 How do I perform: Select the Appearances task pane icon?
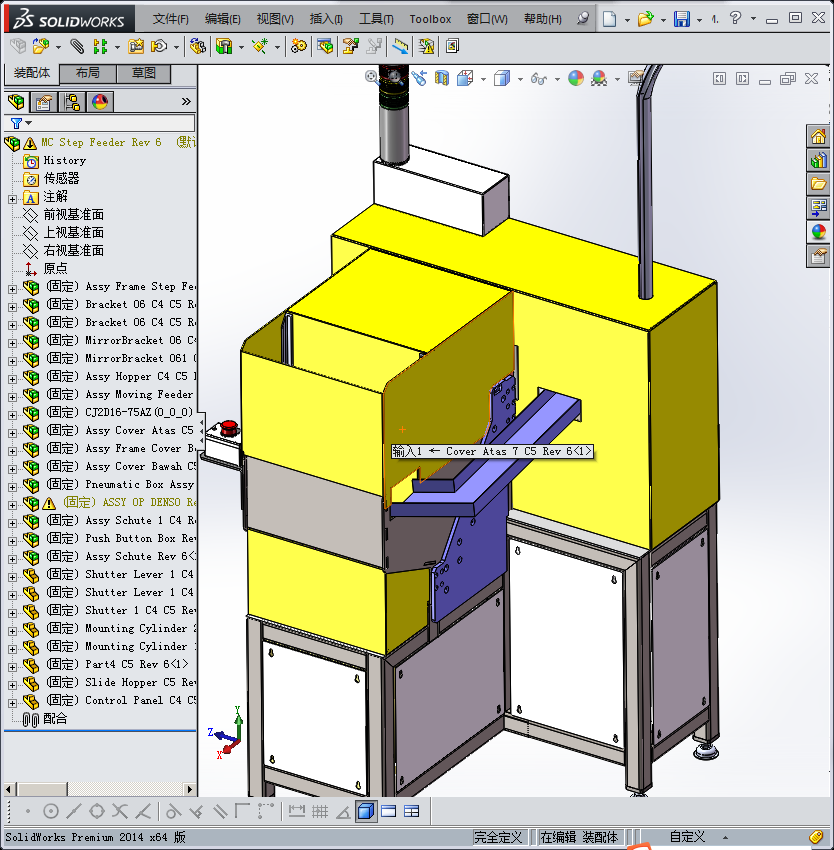(x=818, y=232)
